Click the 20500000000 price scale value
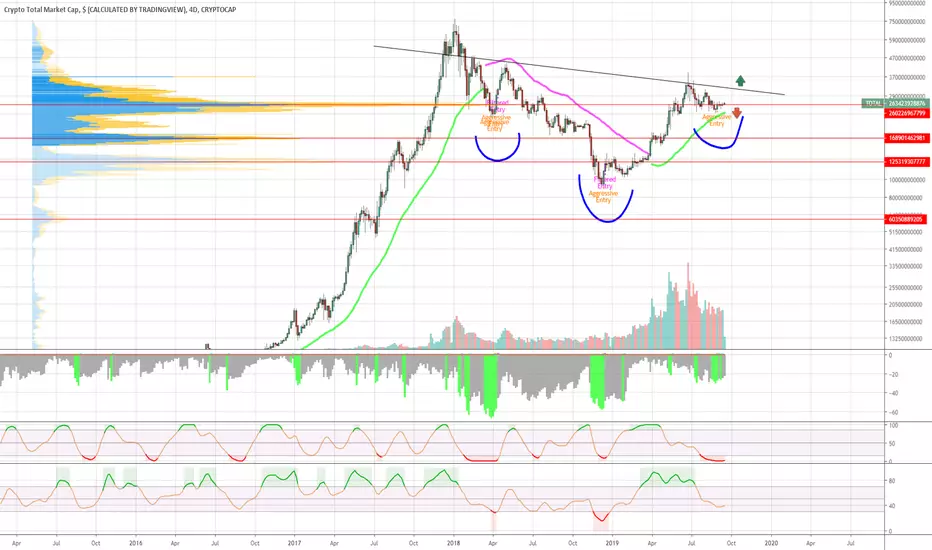Image resolution: width=932 pixels, height=550 pixels. 906,304
